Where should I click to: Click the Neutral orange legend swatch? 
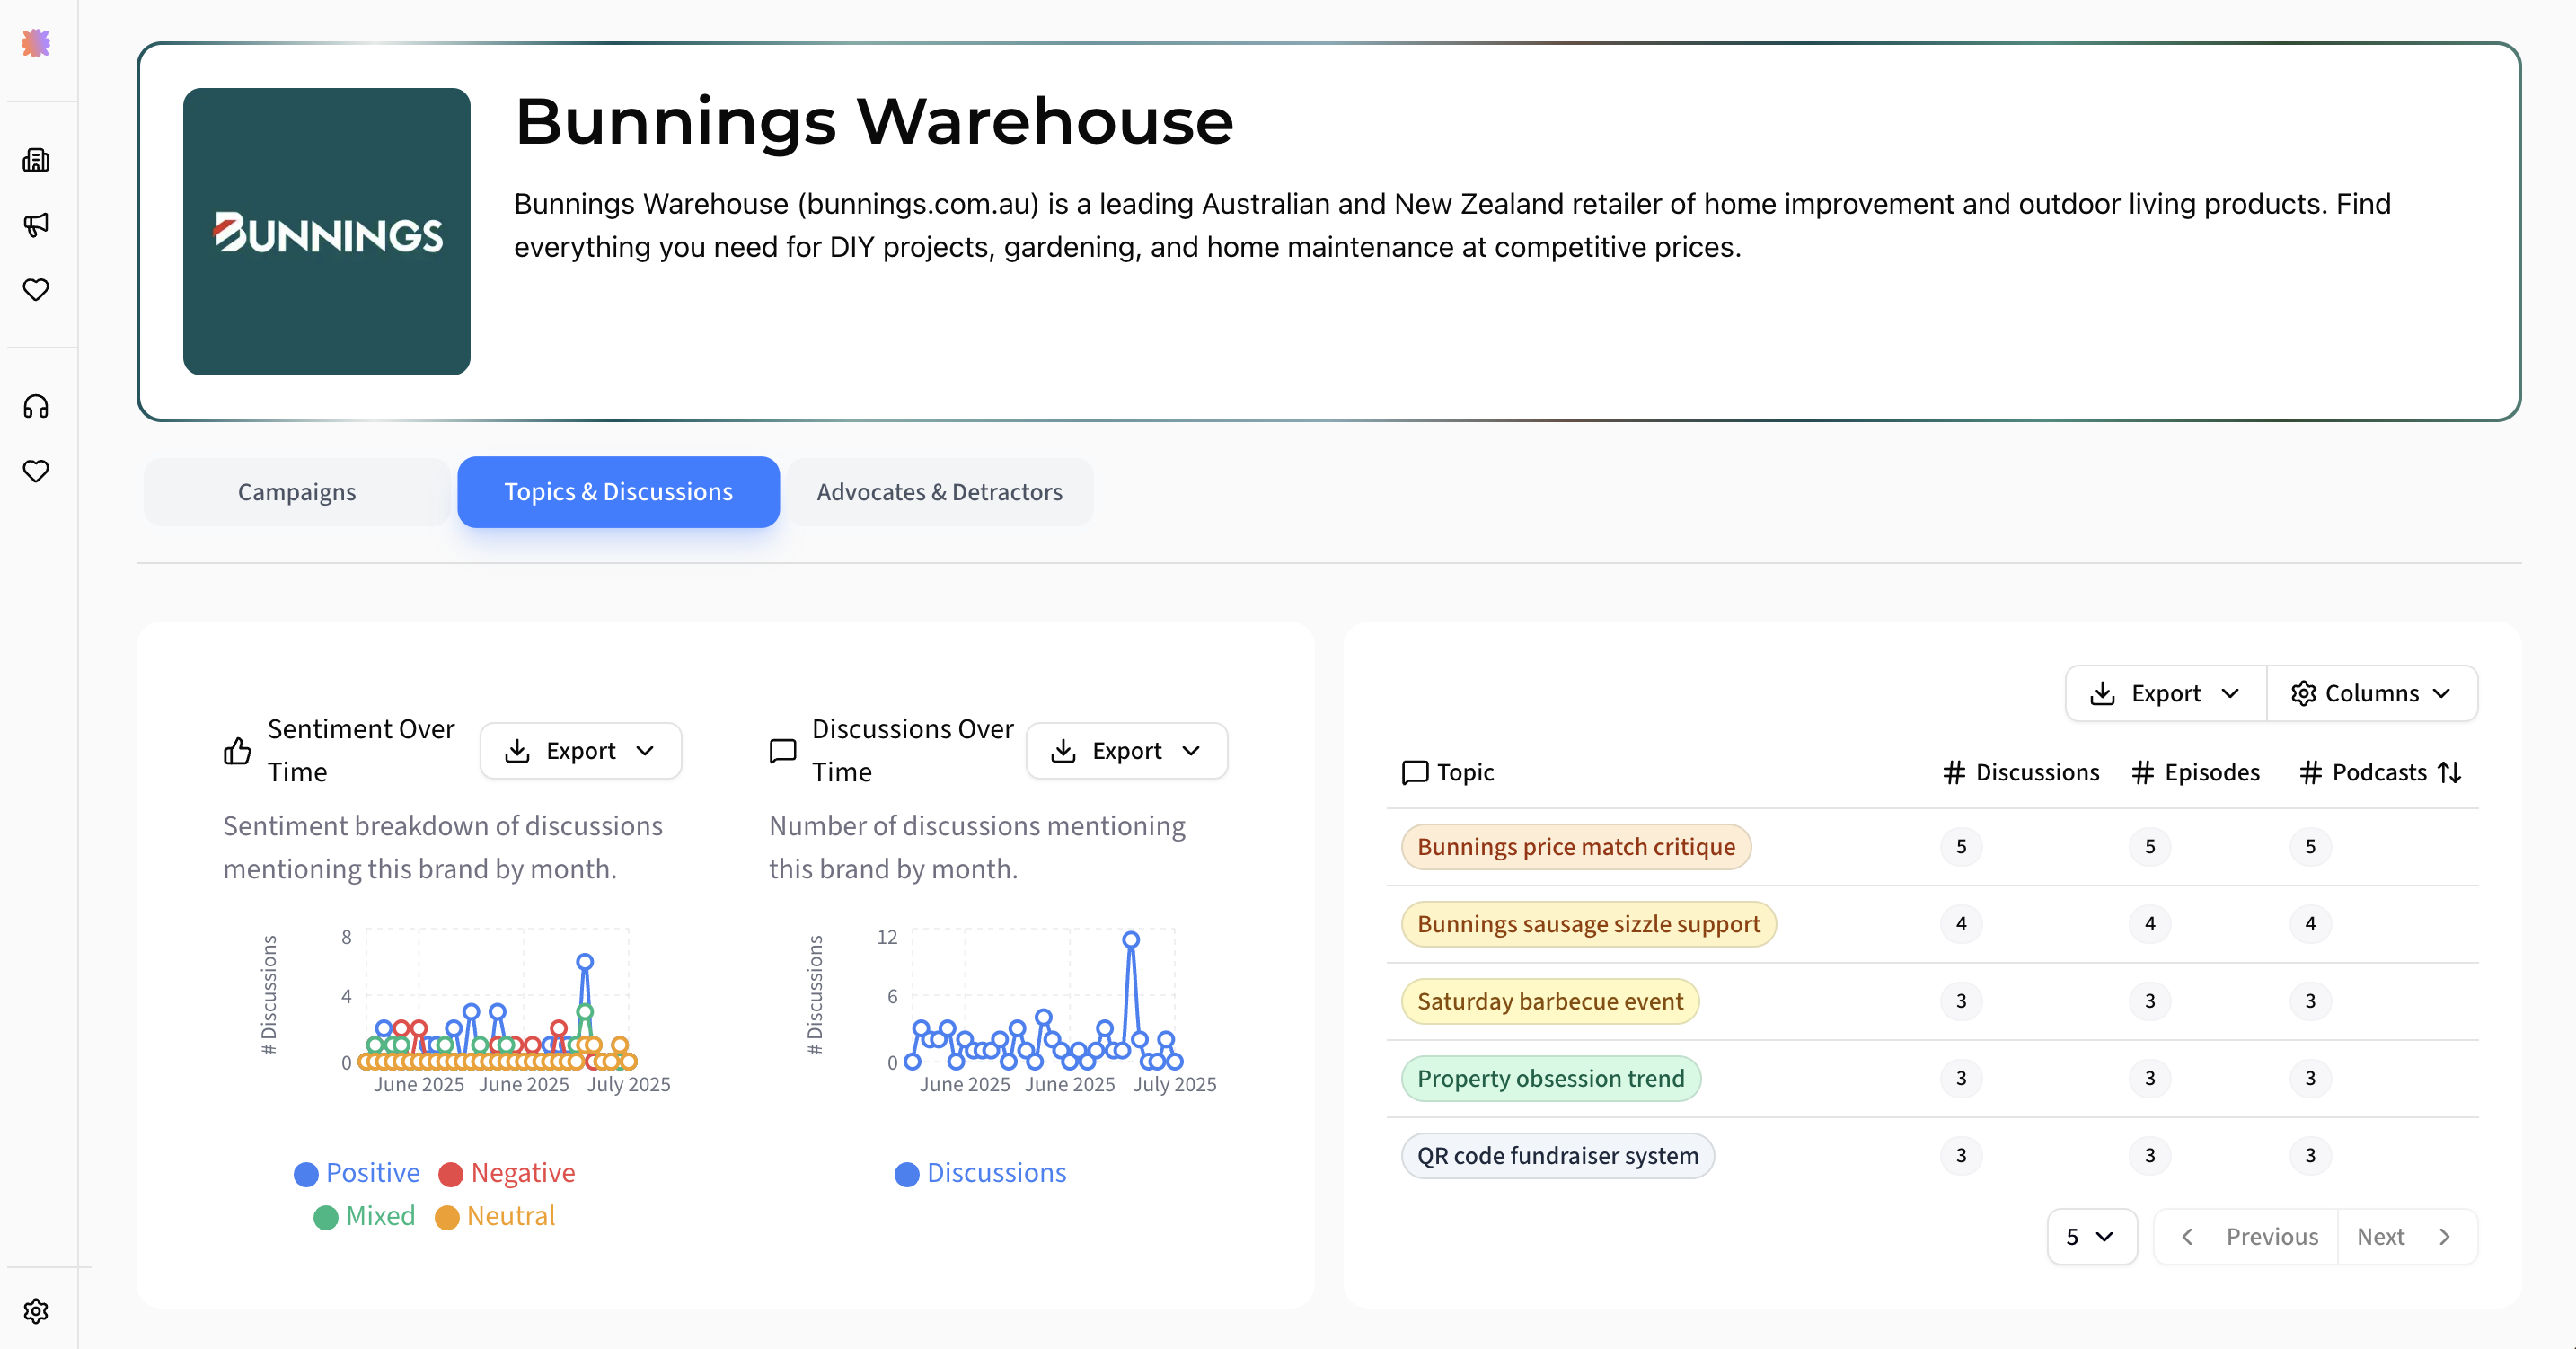447,1217
